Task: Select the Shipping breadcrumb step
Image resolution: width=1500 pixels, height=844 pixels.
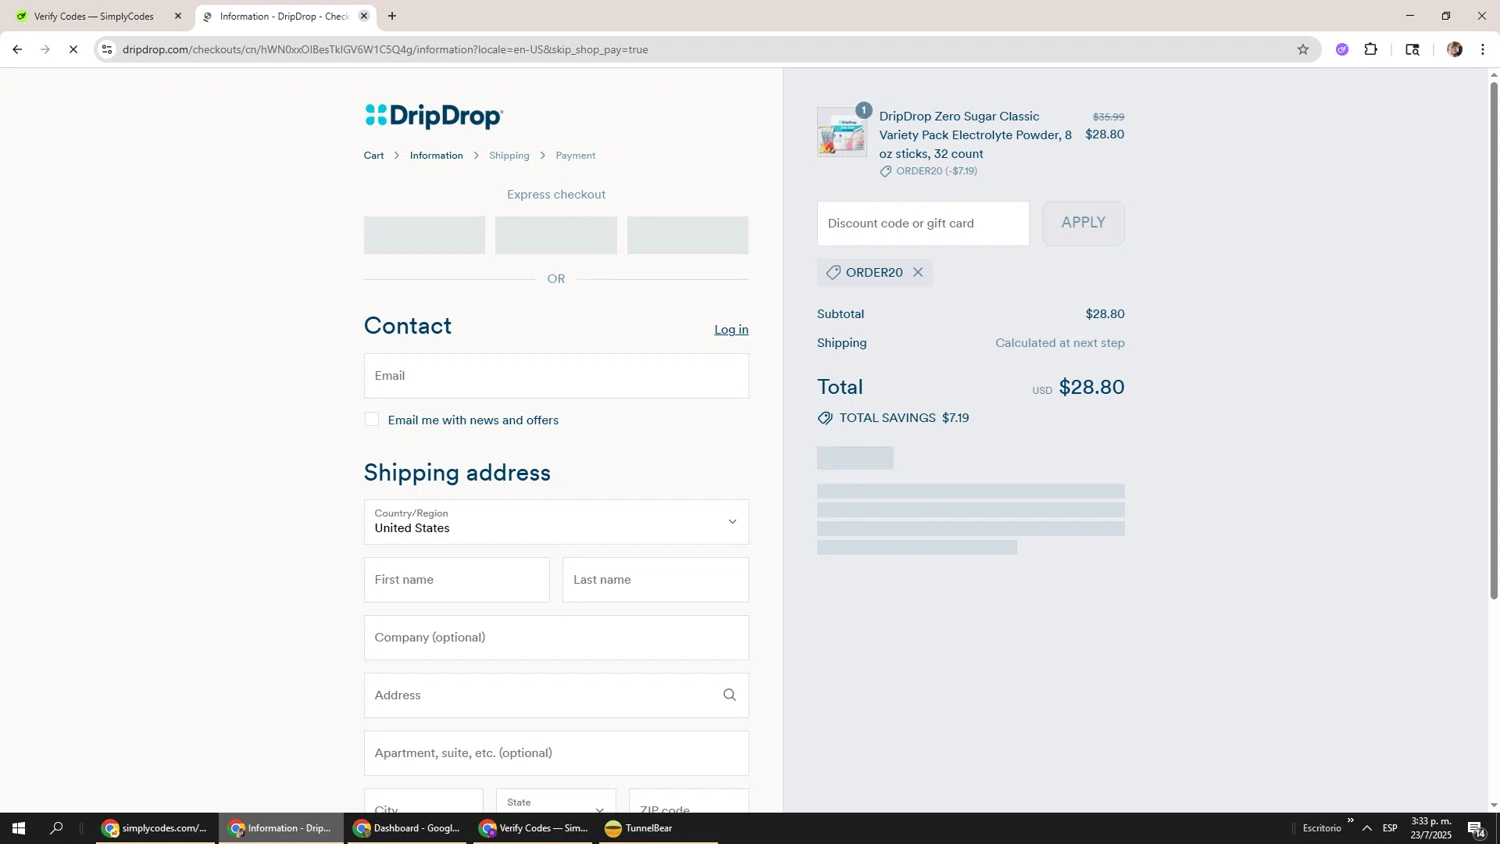Action: pos(509,156)
